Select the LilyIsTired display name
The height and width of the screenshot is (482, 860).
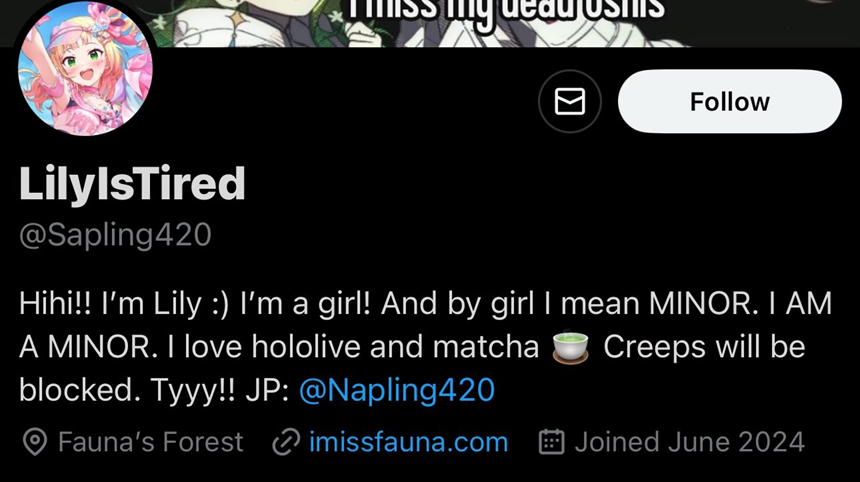tap(132, 184)
